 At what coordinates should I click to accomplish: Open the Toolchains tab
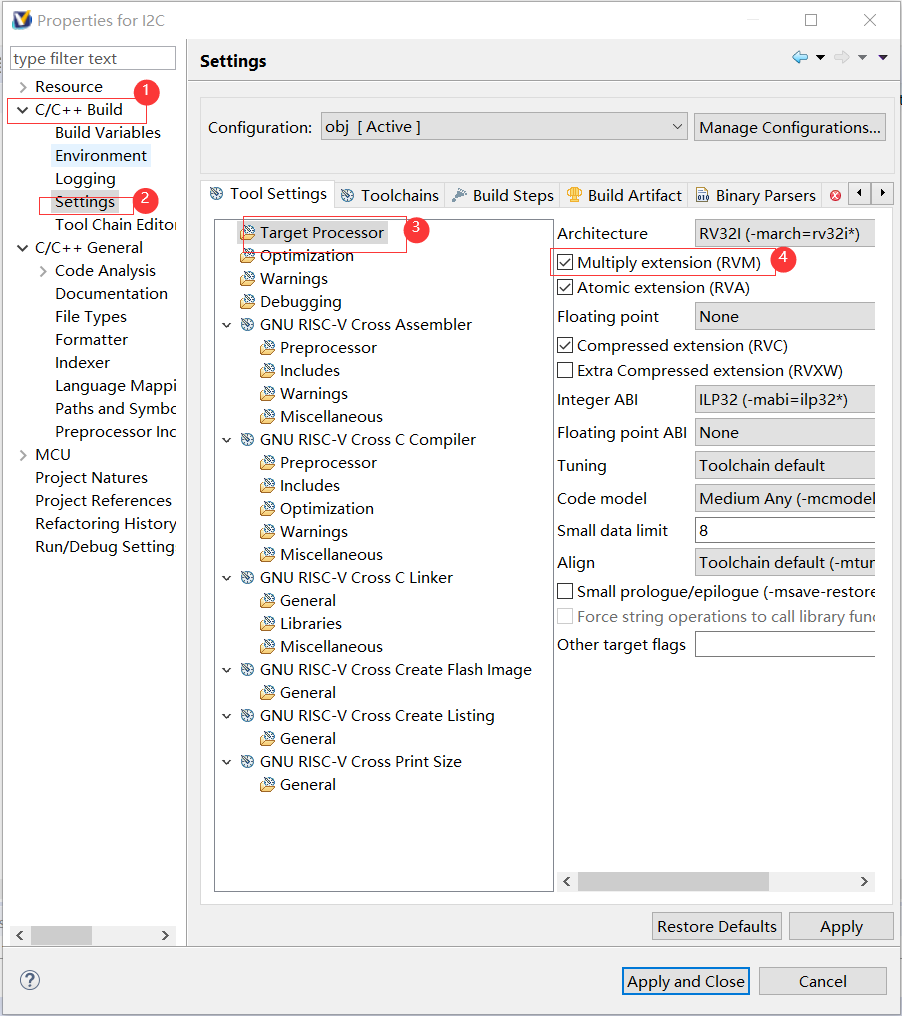[389, 195]
